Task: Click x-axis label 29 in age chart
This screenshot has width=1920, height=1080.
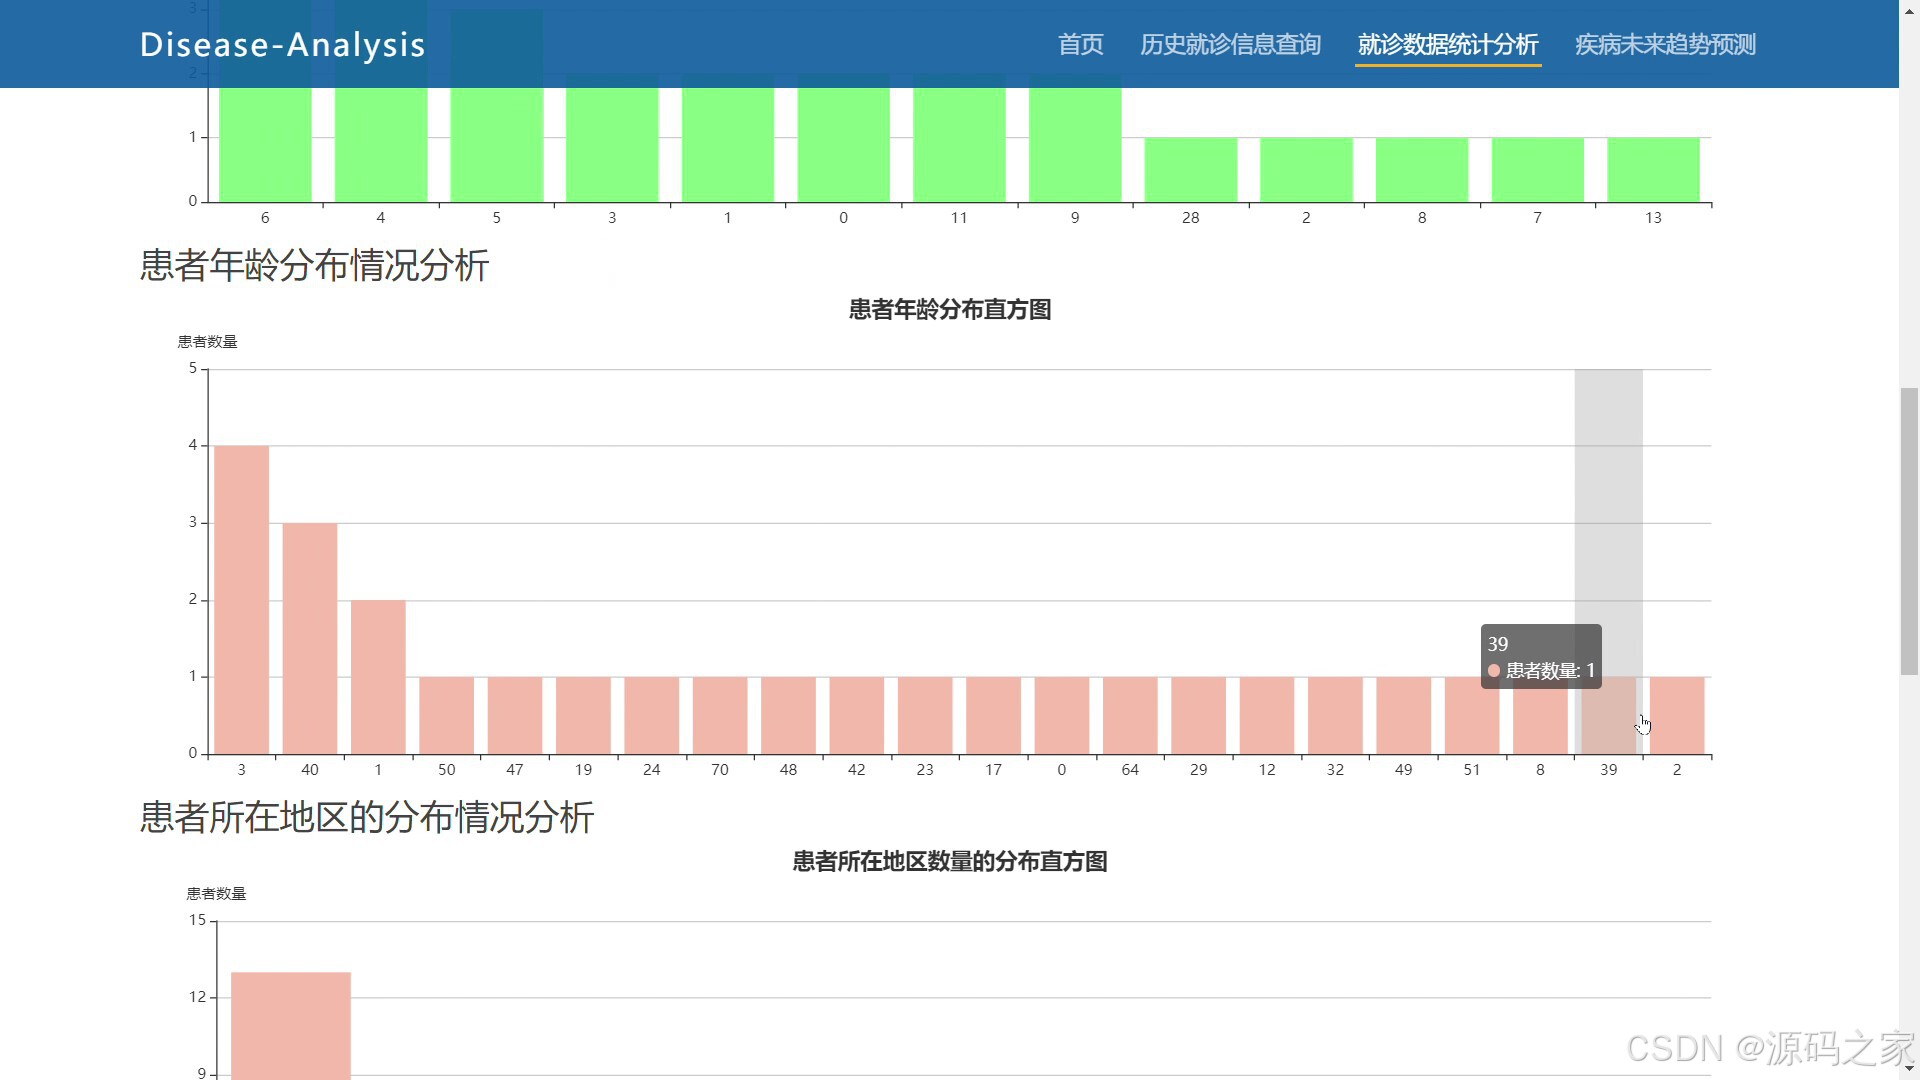Action: 1198,770
